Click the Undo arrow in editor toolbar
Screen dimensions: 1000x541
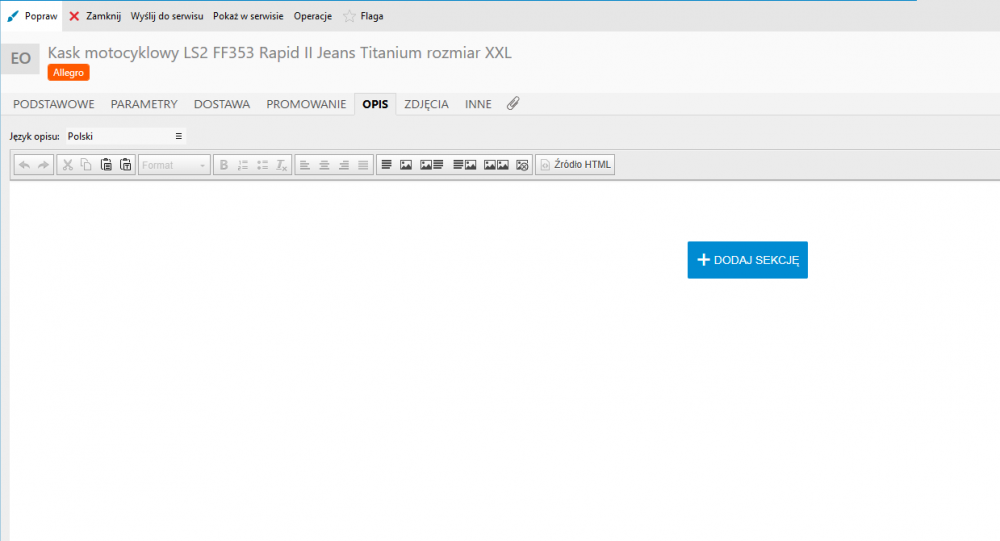[24, 165]
